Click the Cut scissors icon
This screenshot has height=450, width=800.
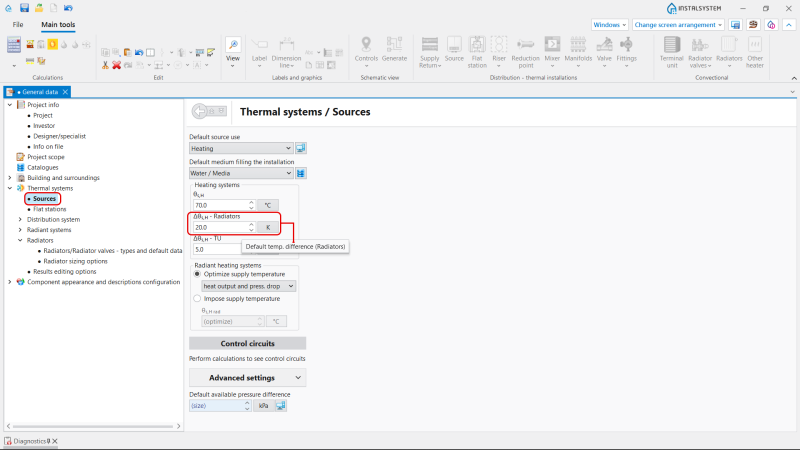click(105, 65)
